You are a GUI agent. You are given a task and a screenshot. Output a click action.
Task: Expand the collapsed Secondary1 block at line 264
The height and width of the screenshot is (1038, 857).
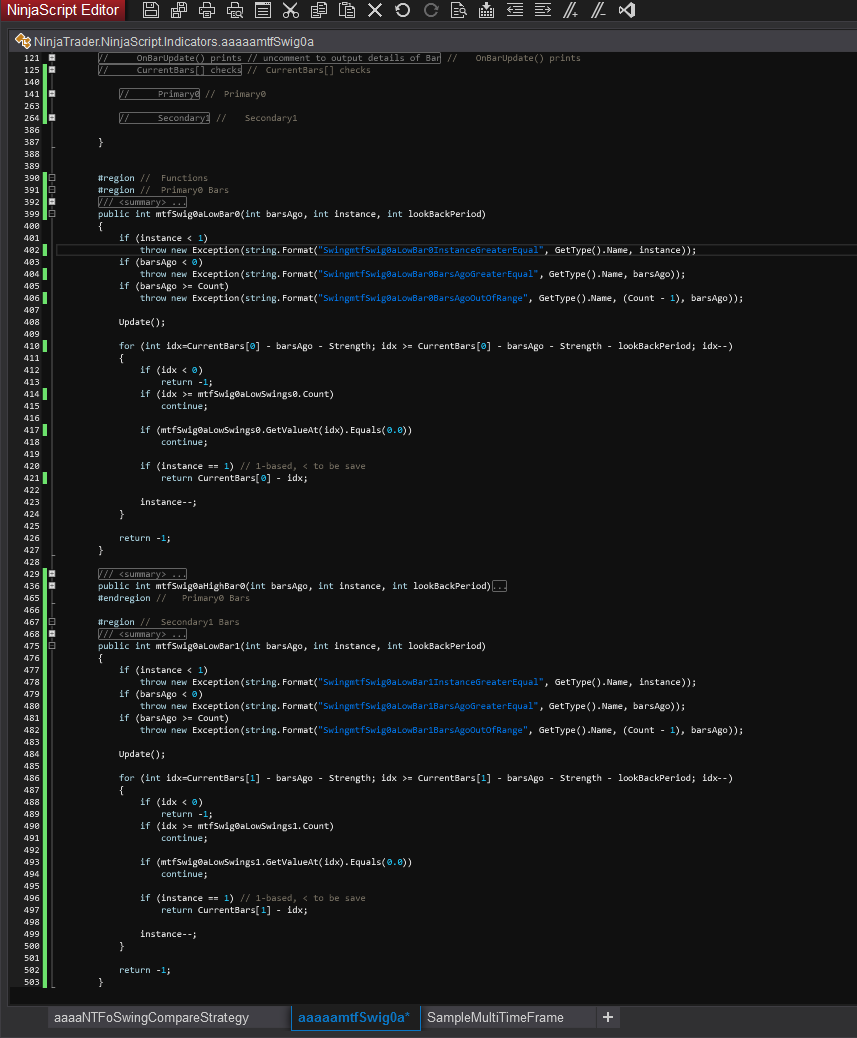click(52, 118)
